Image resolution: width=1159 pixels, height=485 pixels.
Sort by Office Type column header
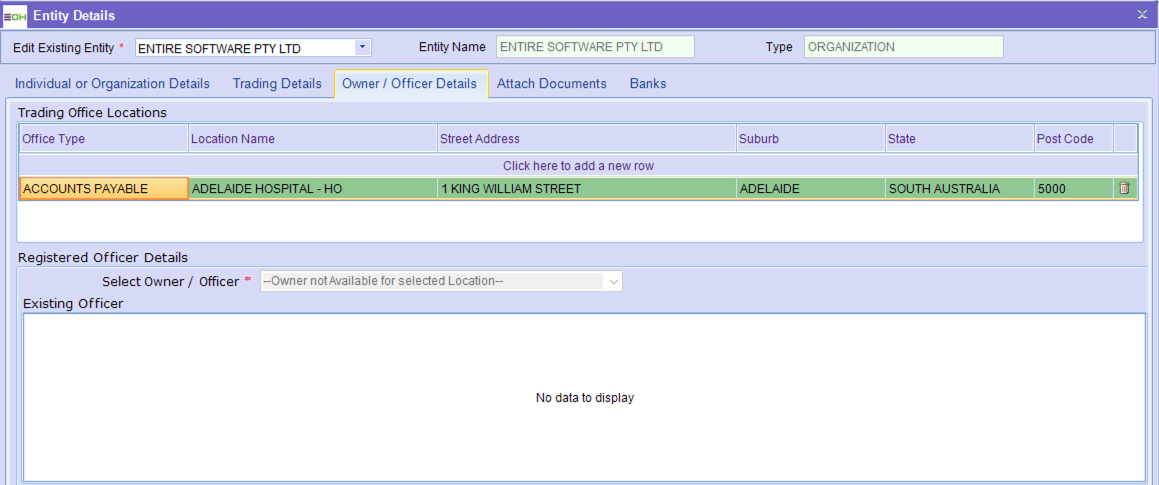103,139
